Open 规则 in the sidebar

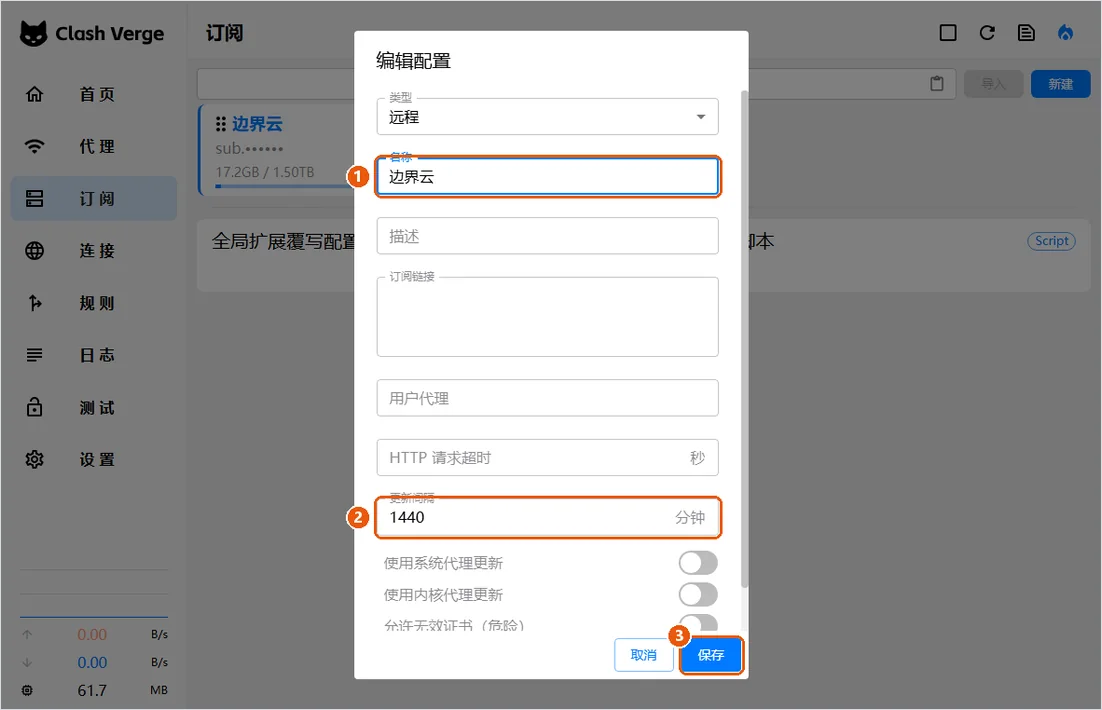(94, 303)
